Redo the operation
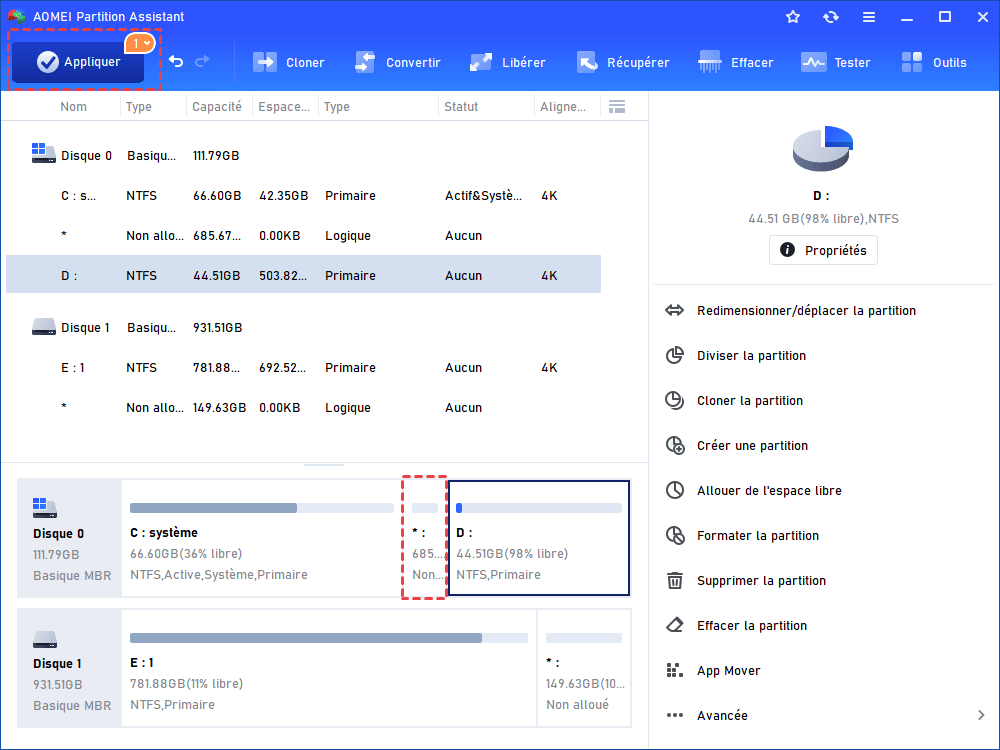This screenshot has height=750, width=1000. coord(203,61)
